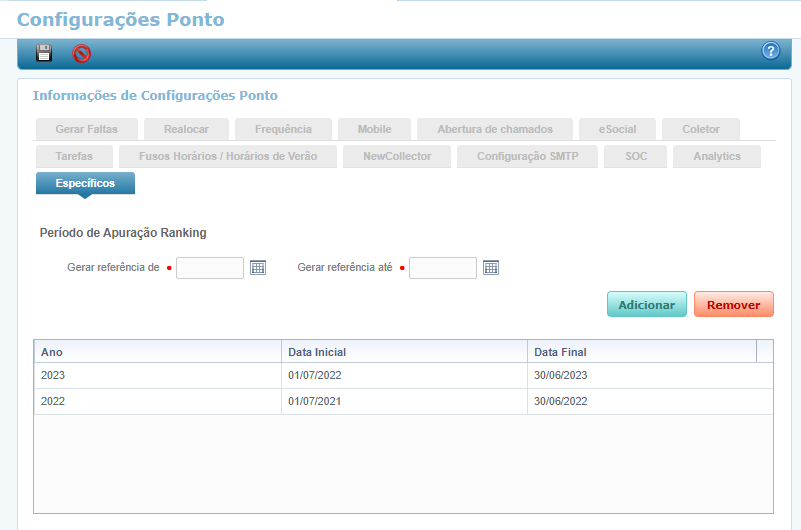Switch to the eSocial tab
Viewport: 801px width, 530px height.
click(x=617, y=129)
